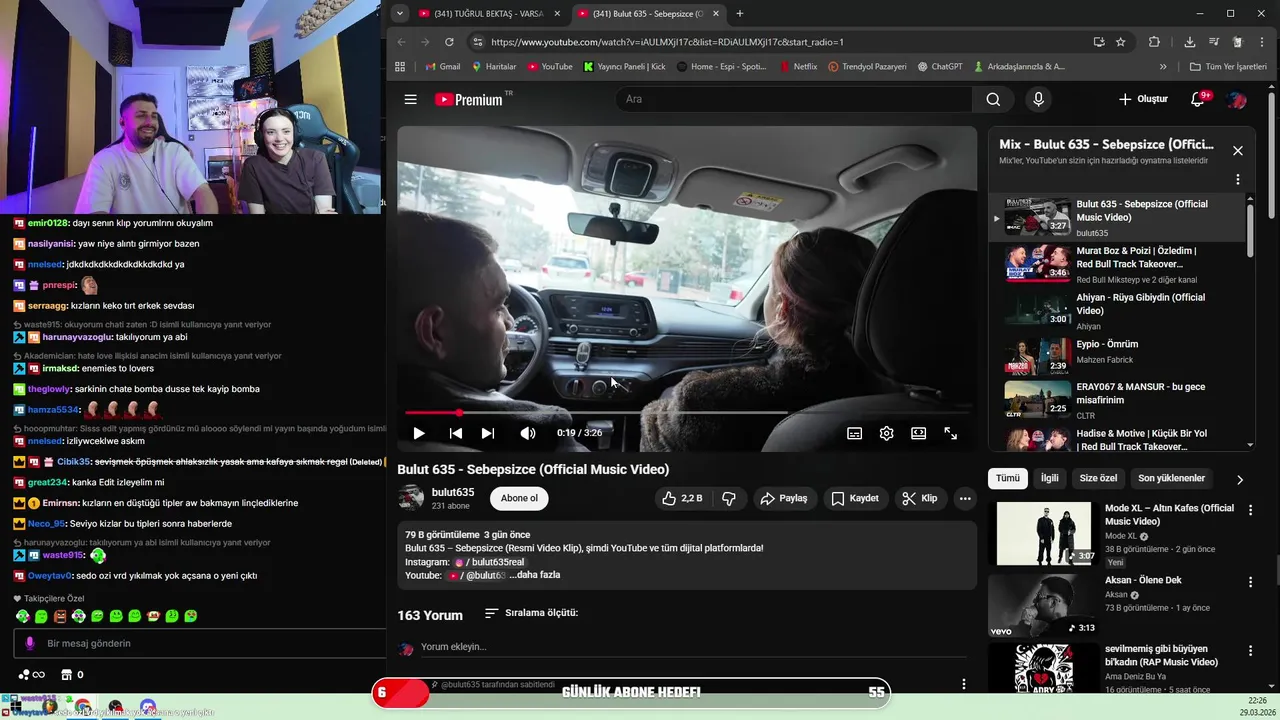
Task: Switch to the TUĞRUL BEKTAŞ browser tab
Action: click(490, 13)
